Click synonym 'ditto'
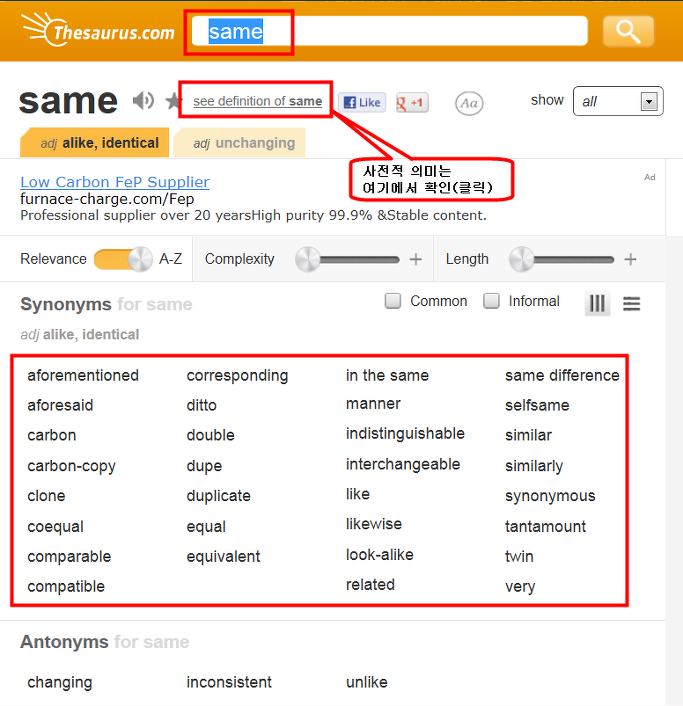Image resolution: width=683 pixels, height=706 pixels. coord(202,405)
